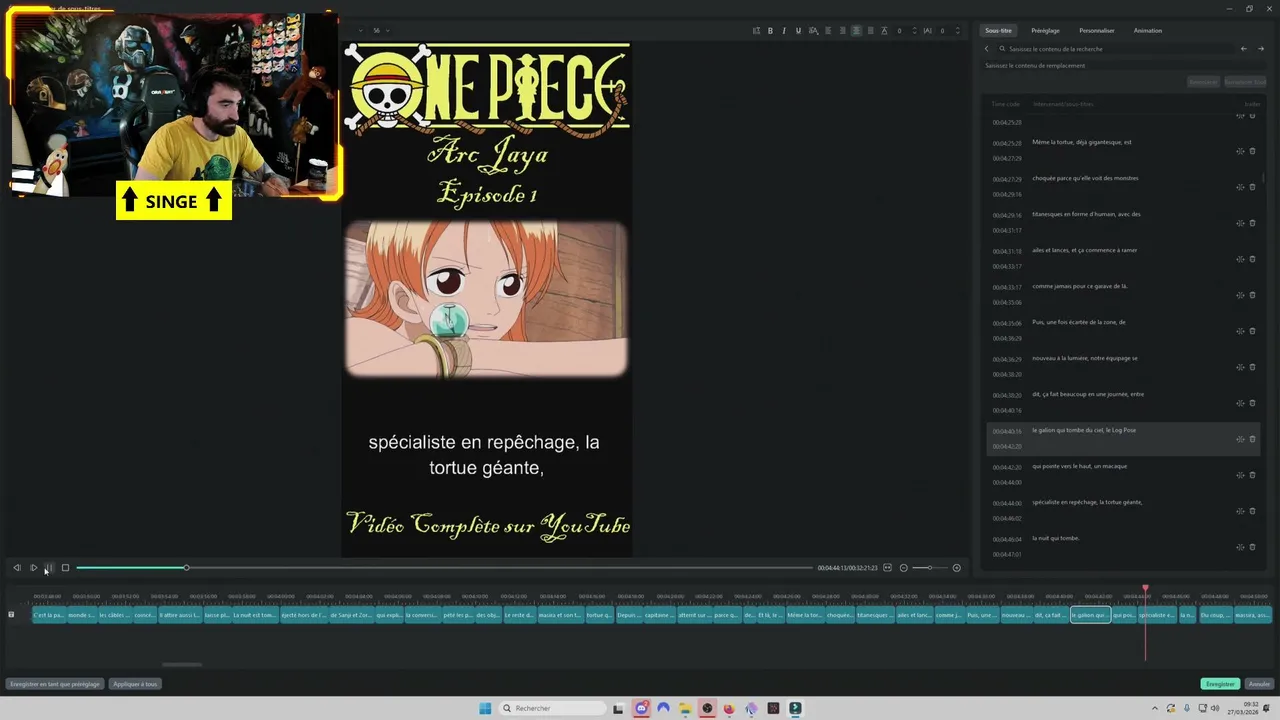Justify subtitle text
The height and width of the screenshot is (720, 1280).
[870, 31]
